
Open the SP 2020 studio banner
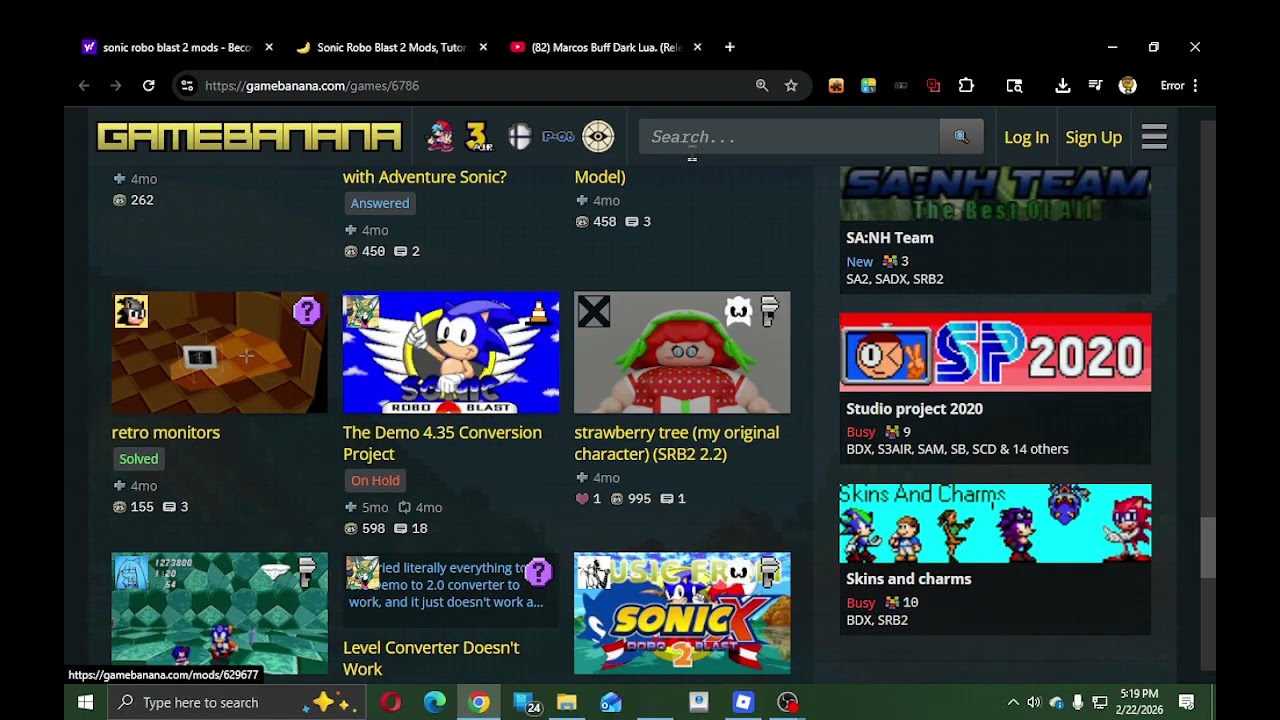(x=995, y=352)
